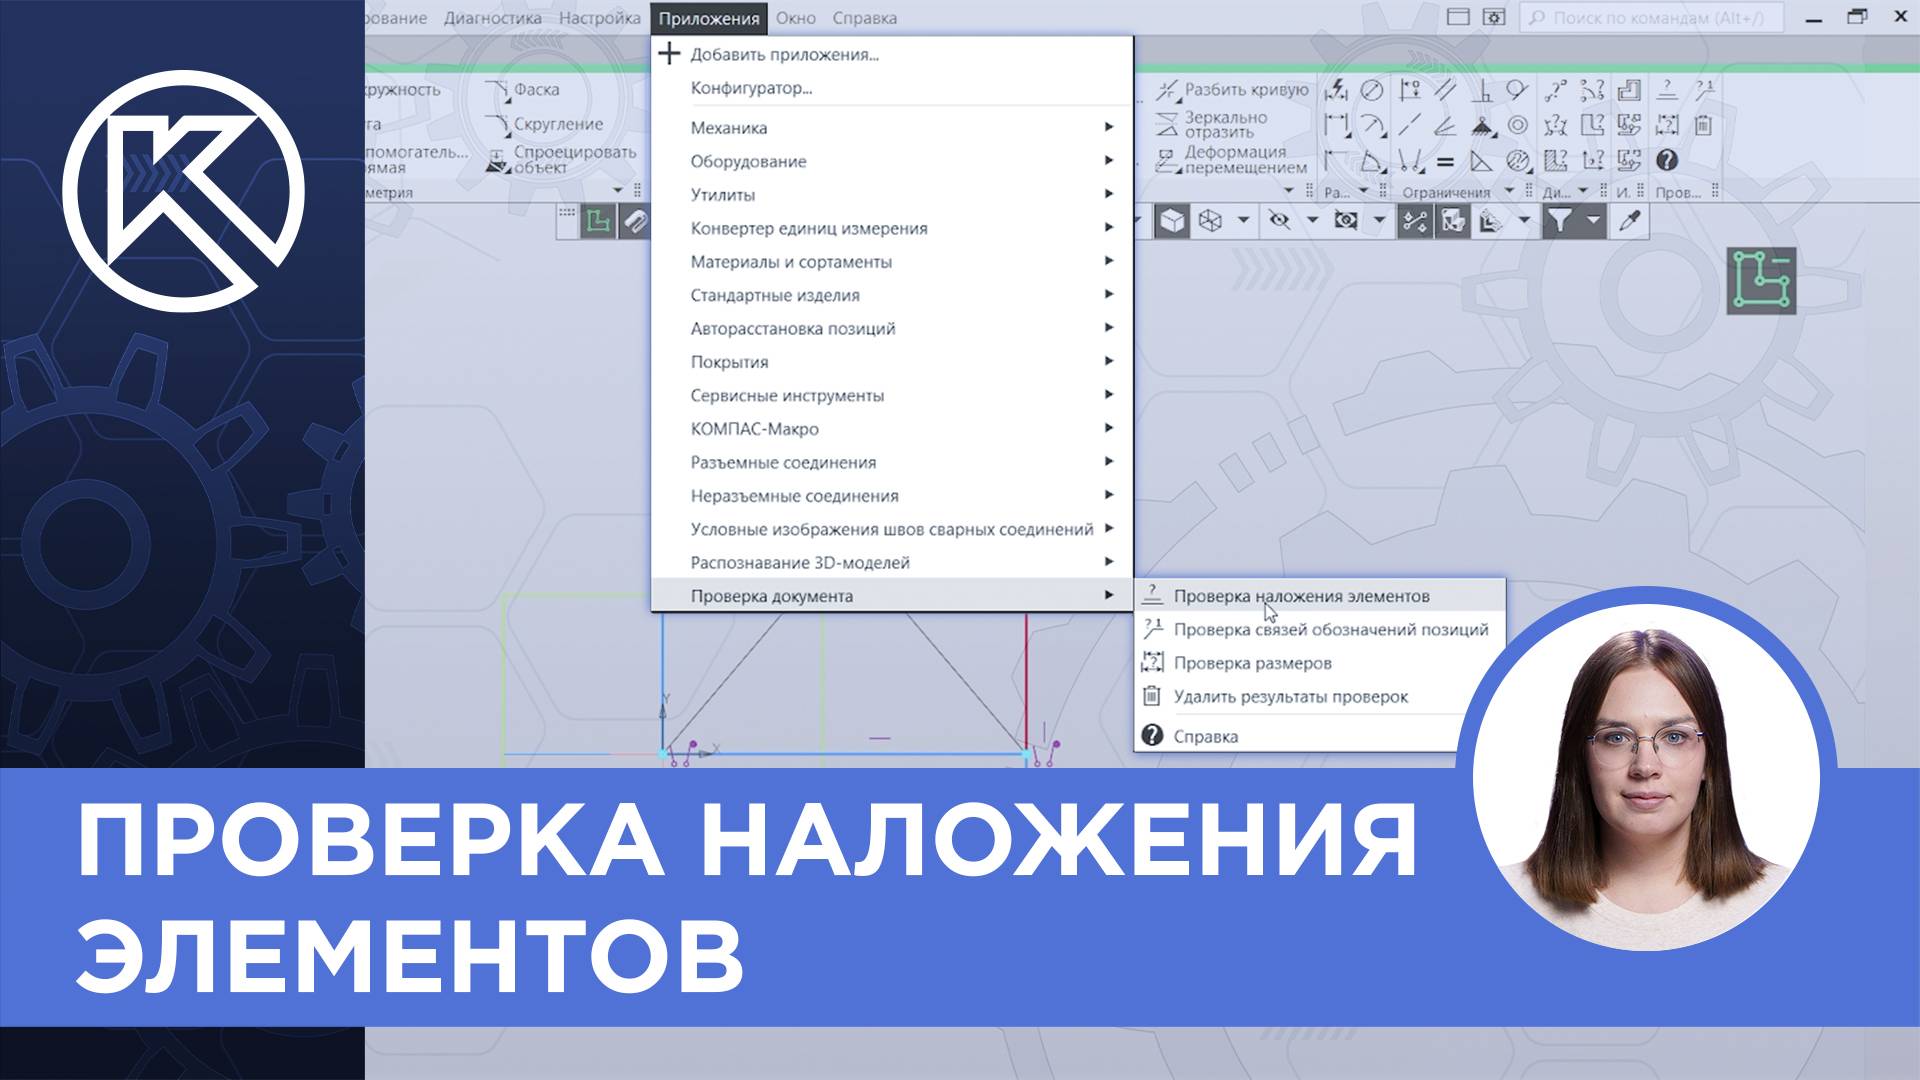Click the eyedropper tool in the view toolbar
The width and height of the screenshot is (1920, 1080).
point(1630,221)
